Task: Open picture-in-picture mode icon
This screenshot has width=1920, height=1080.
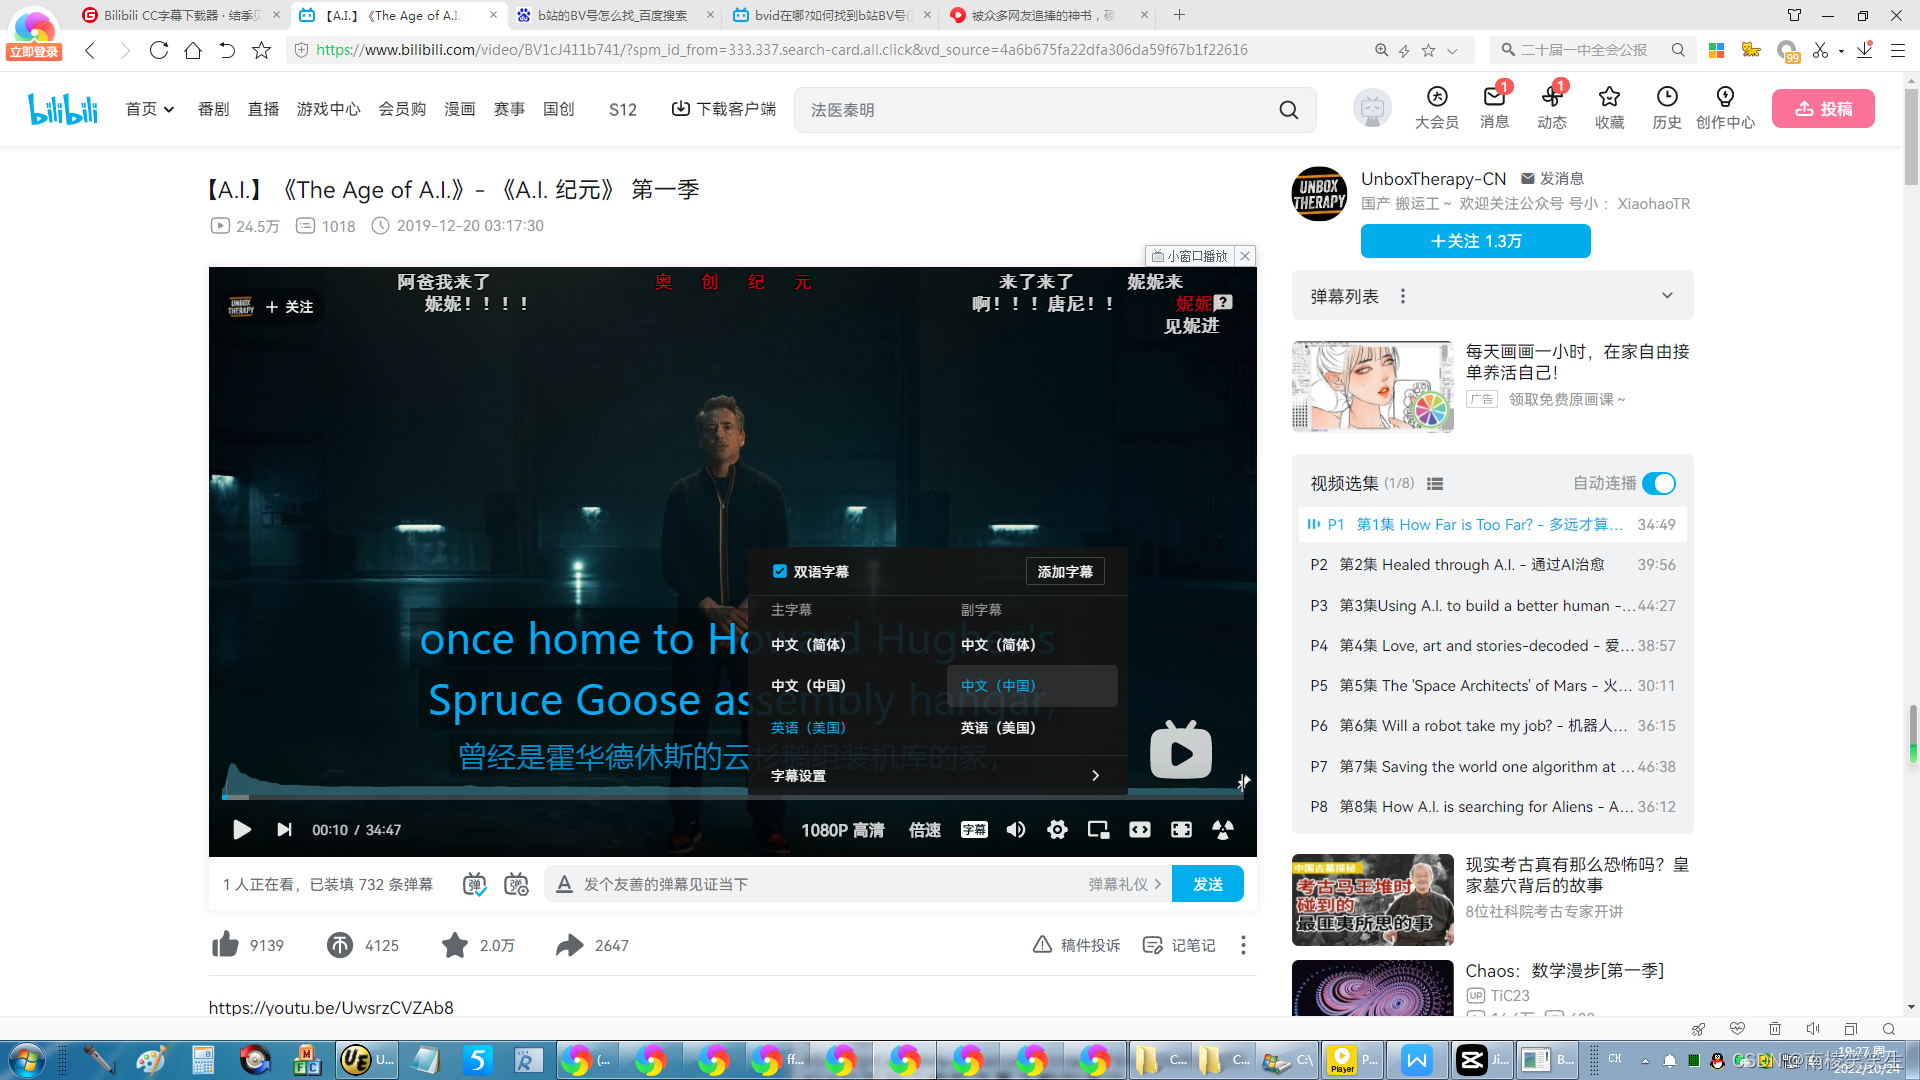Action: point(1098,830)
